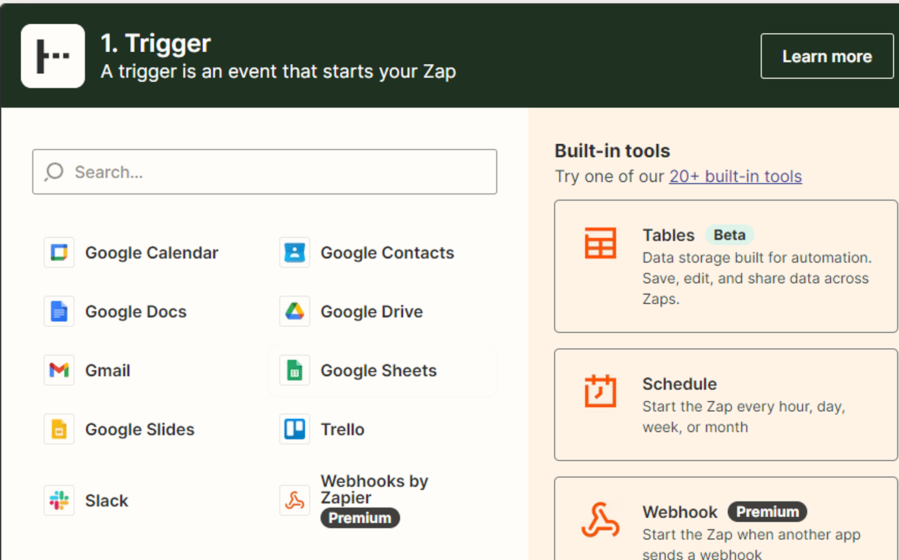Pick the Gmail label
Viewport: 899px width, 560px height.
(108, 371)
